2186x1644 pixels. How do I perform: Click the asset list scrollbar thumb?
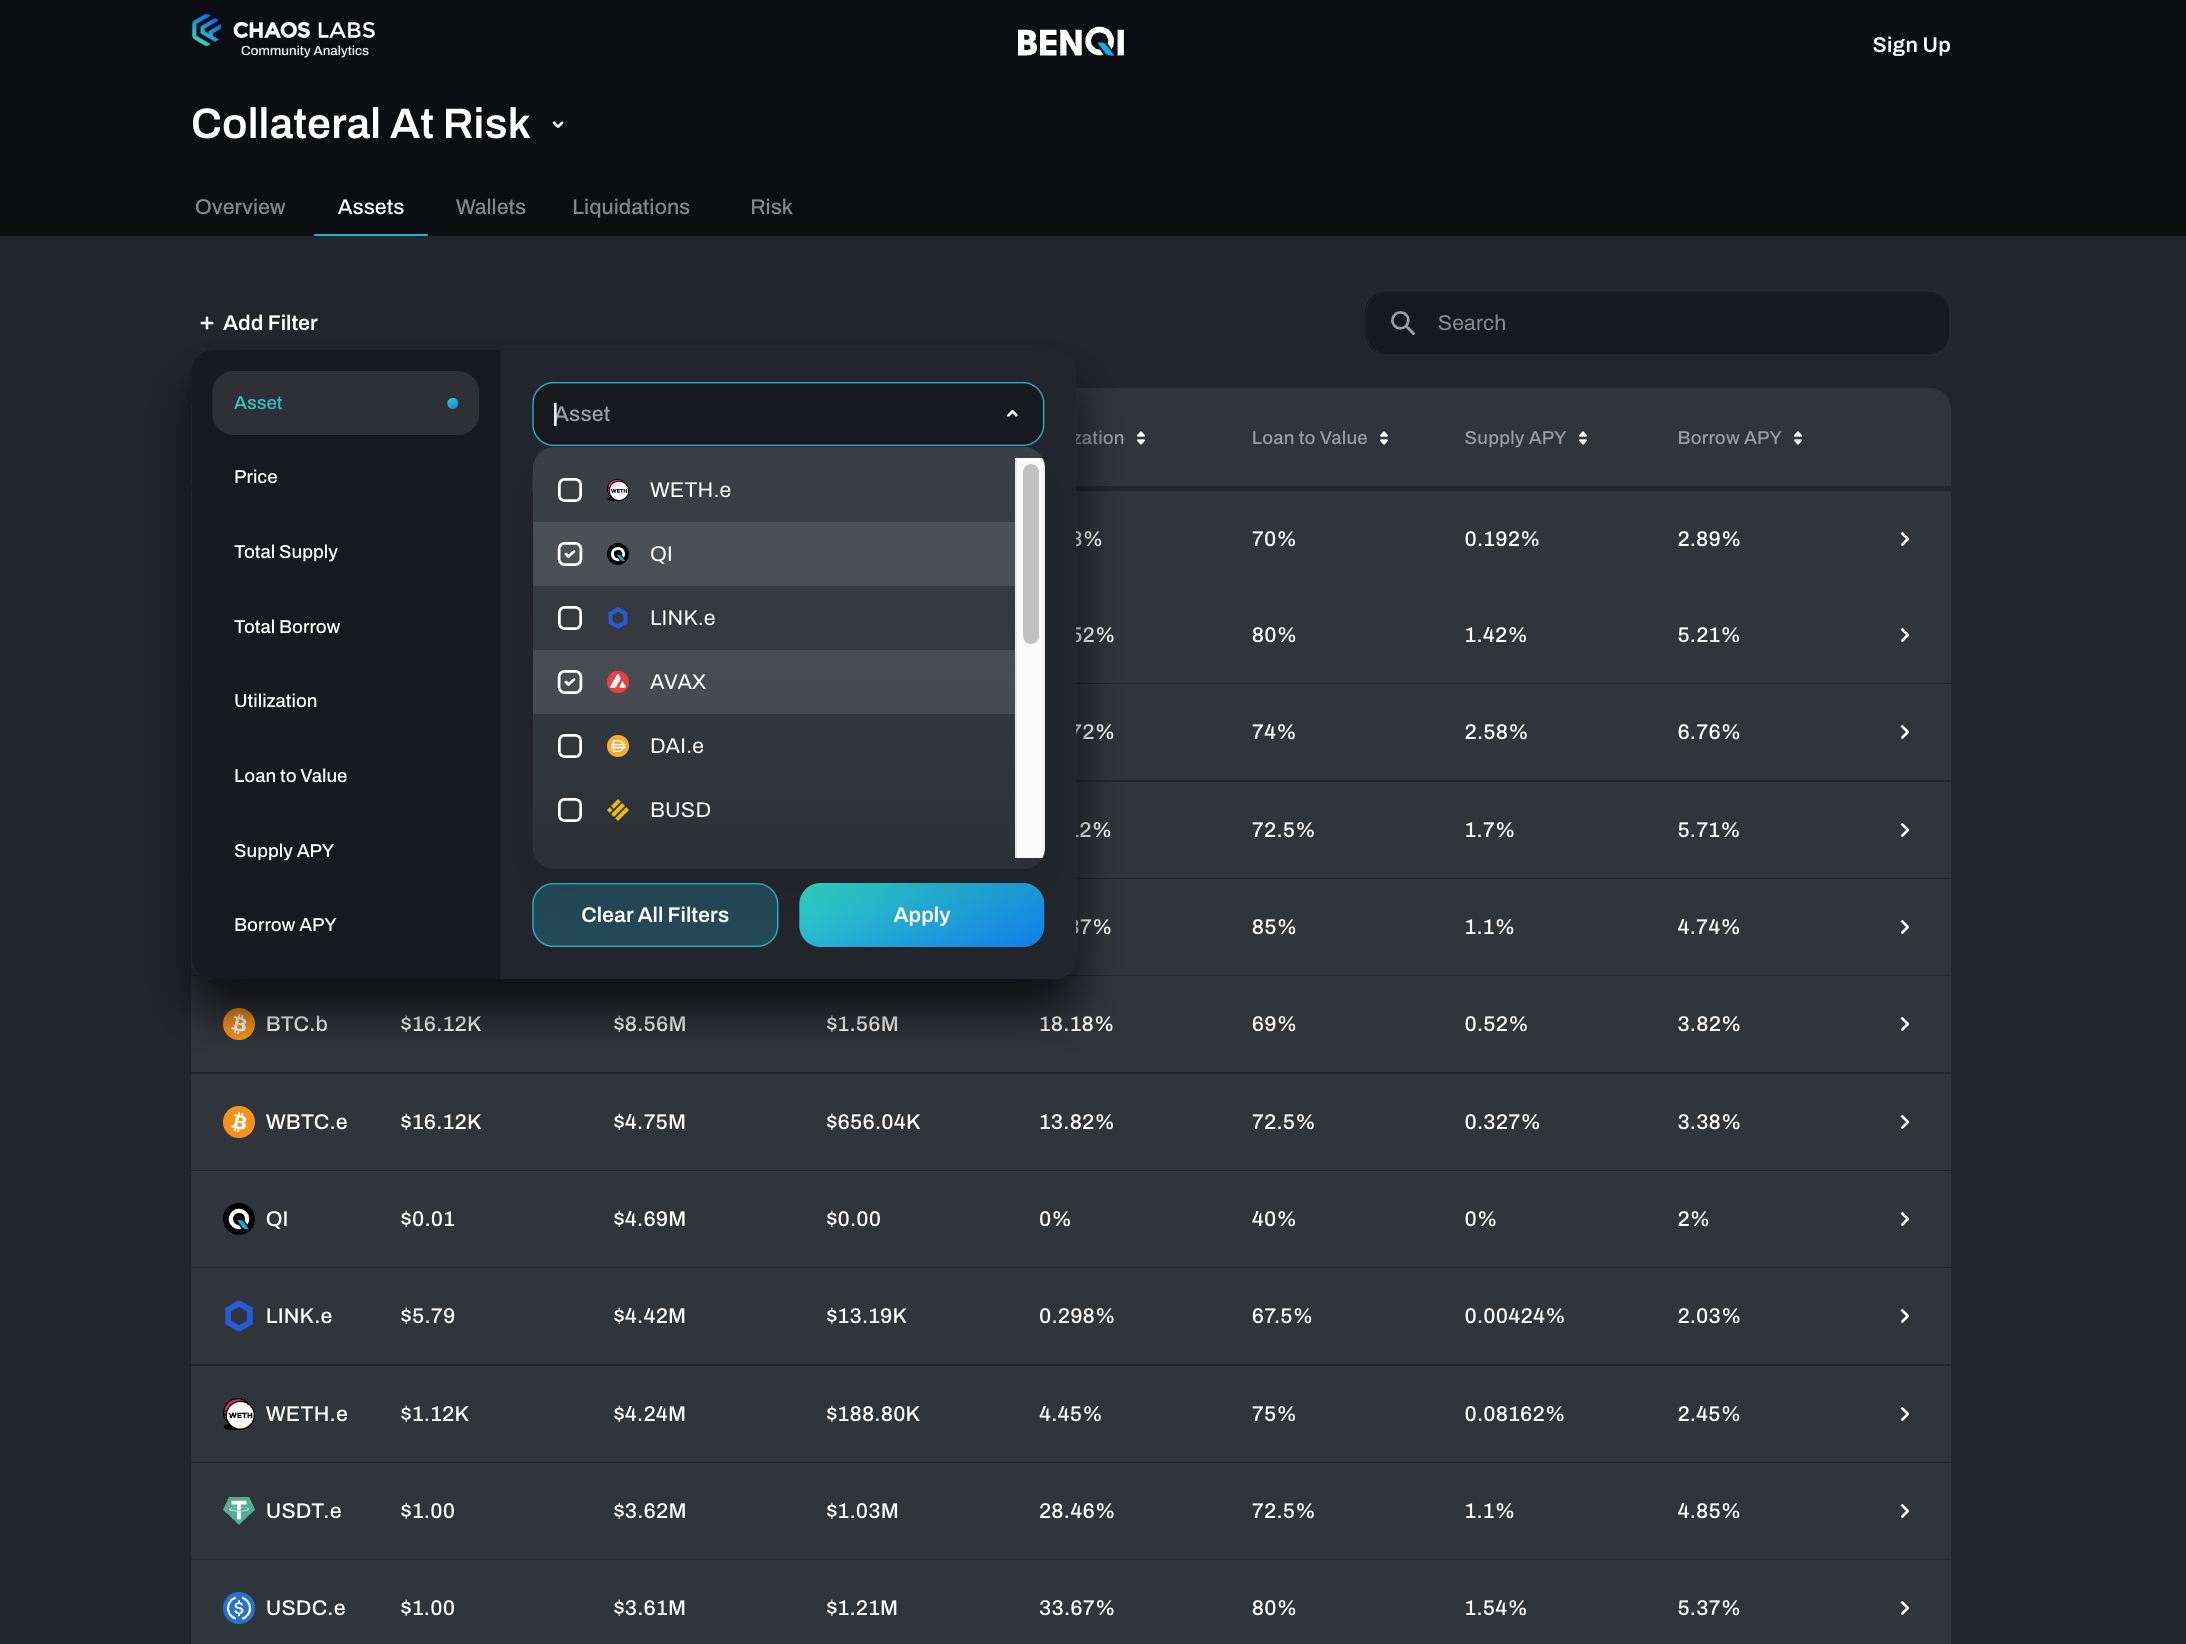pos(1030,553)
